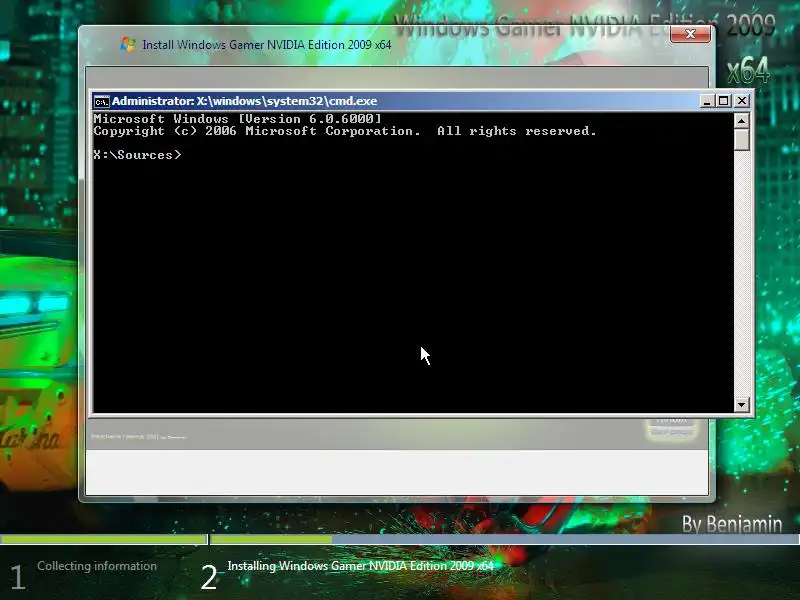The width and height of the screenshot is (800, 600).
Task: Click the Installing Windows Gamer NVIDIA Edition step label
Action: click(361, 566)
